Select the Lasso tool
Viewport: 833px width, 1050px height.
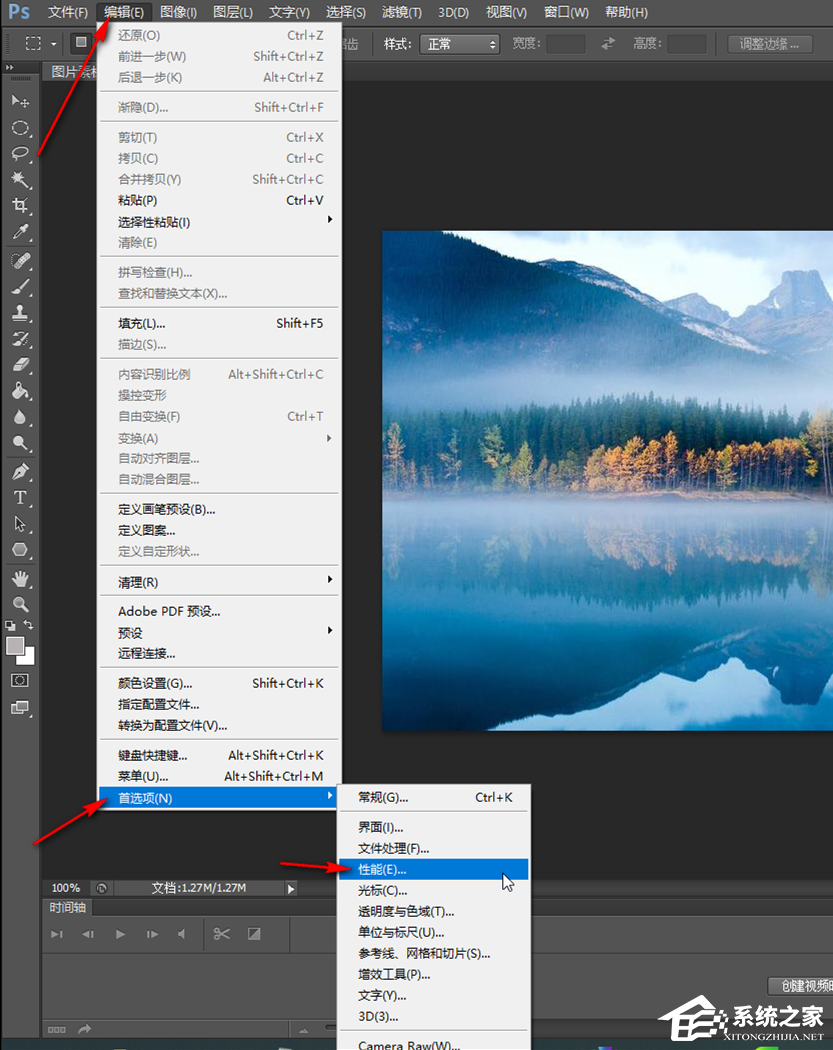point(20,153)
